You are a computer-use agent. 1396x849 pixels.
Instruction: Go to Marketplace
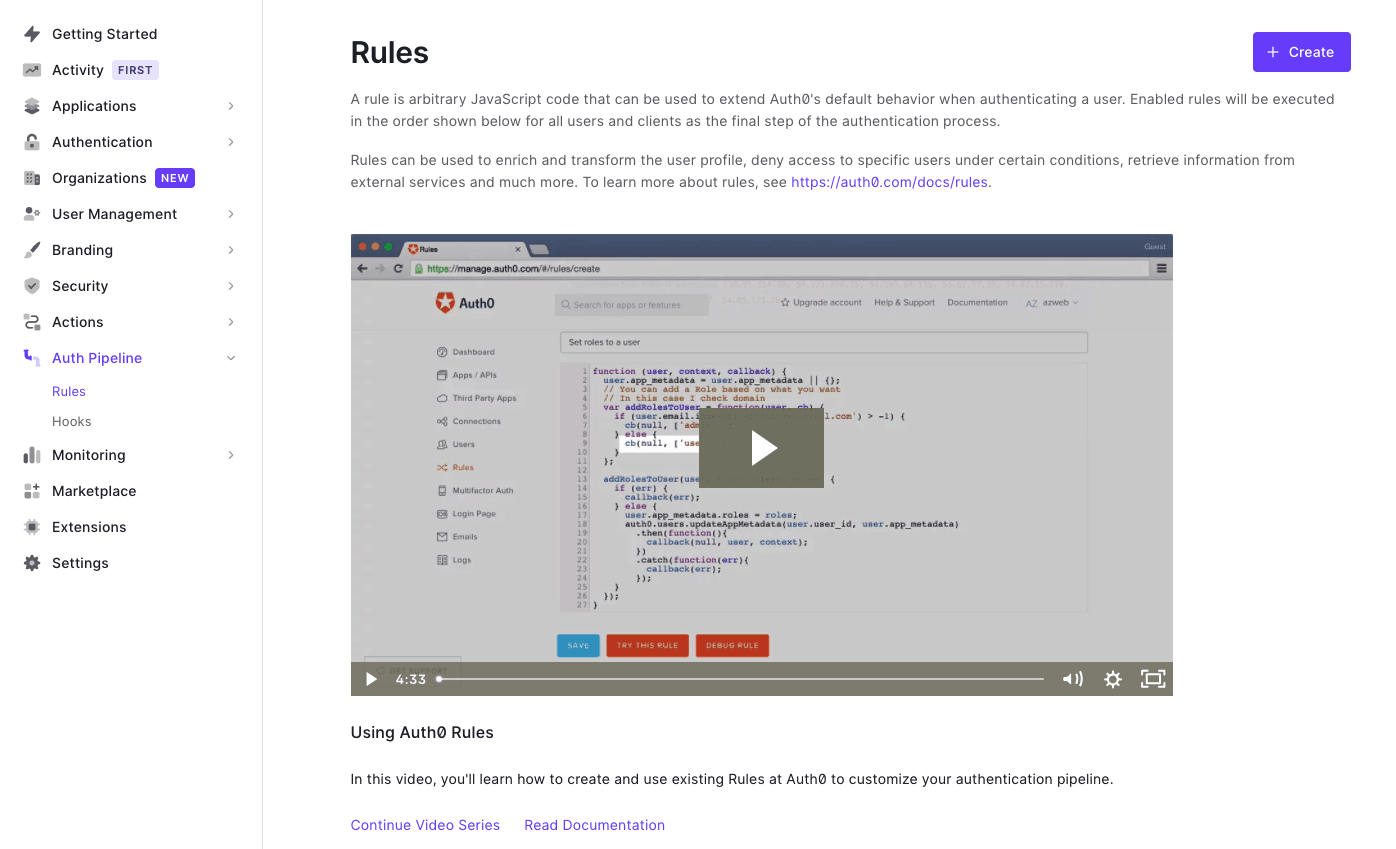[x=94, y=491]
